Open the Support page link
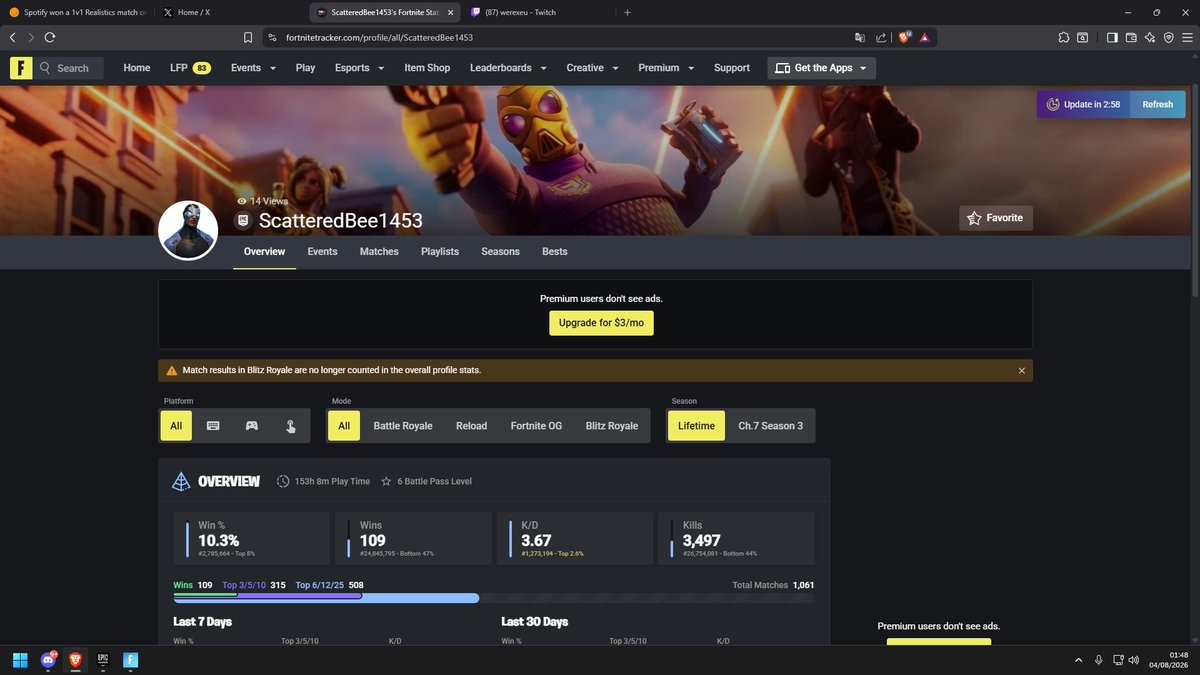Image resolution: width=1200 pixels, height=675 pixels. coord(732,68)
